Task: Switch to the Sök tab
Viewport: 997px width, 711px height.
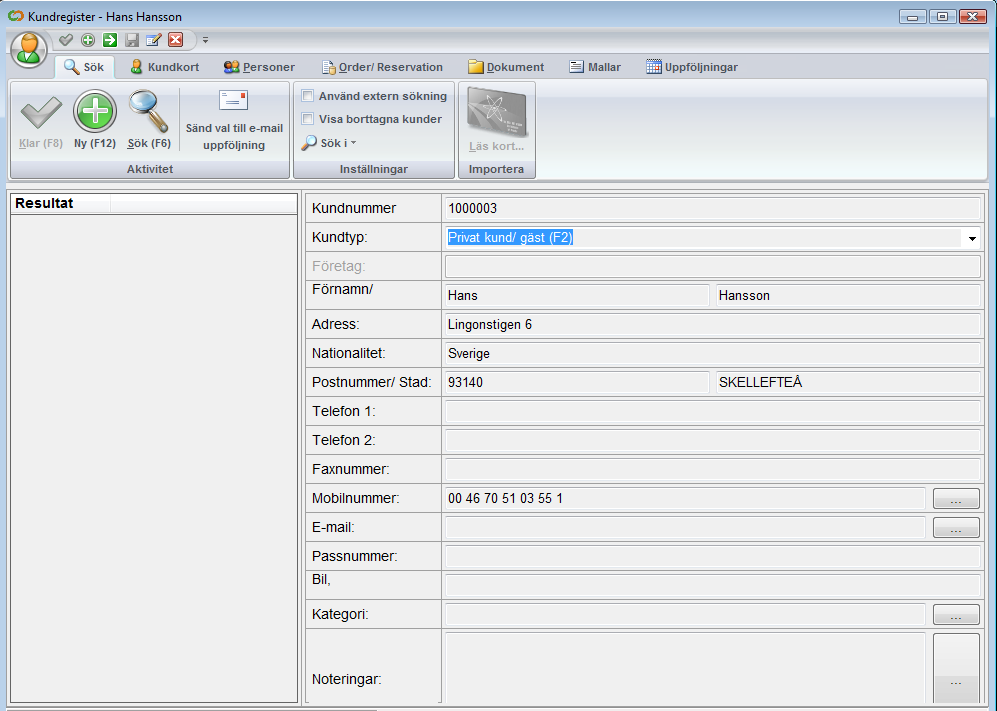Action: [85, 67]
